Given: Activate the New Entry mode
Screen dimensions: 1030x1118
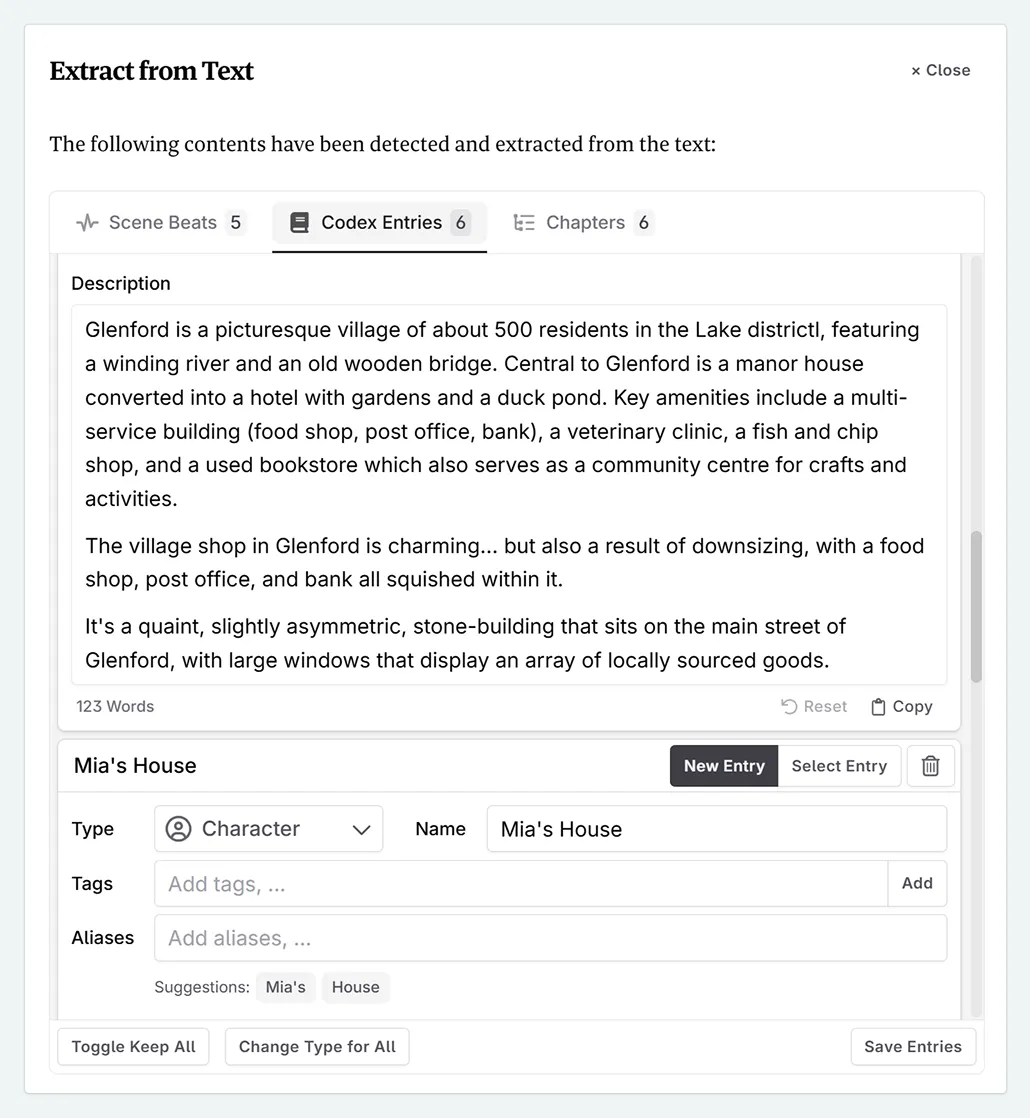Looking at the screenshot, I should [723, 766].
